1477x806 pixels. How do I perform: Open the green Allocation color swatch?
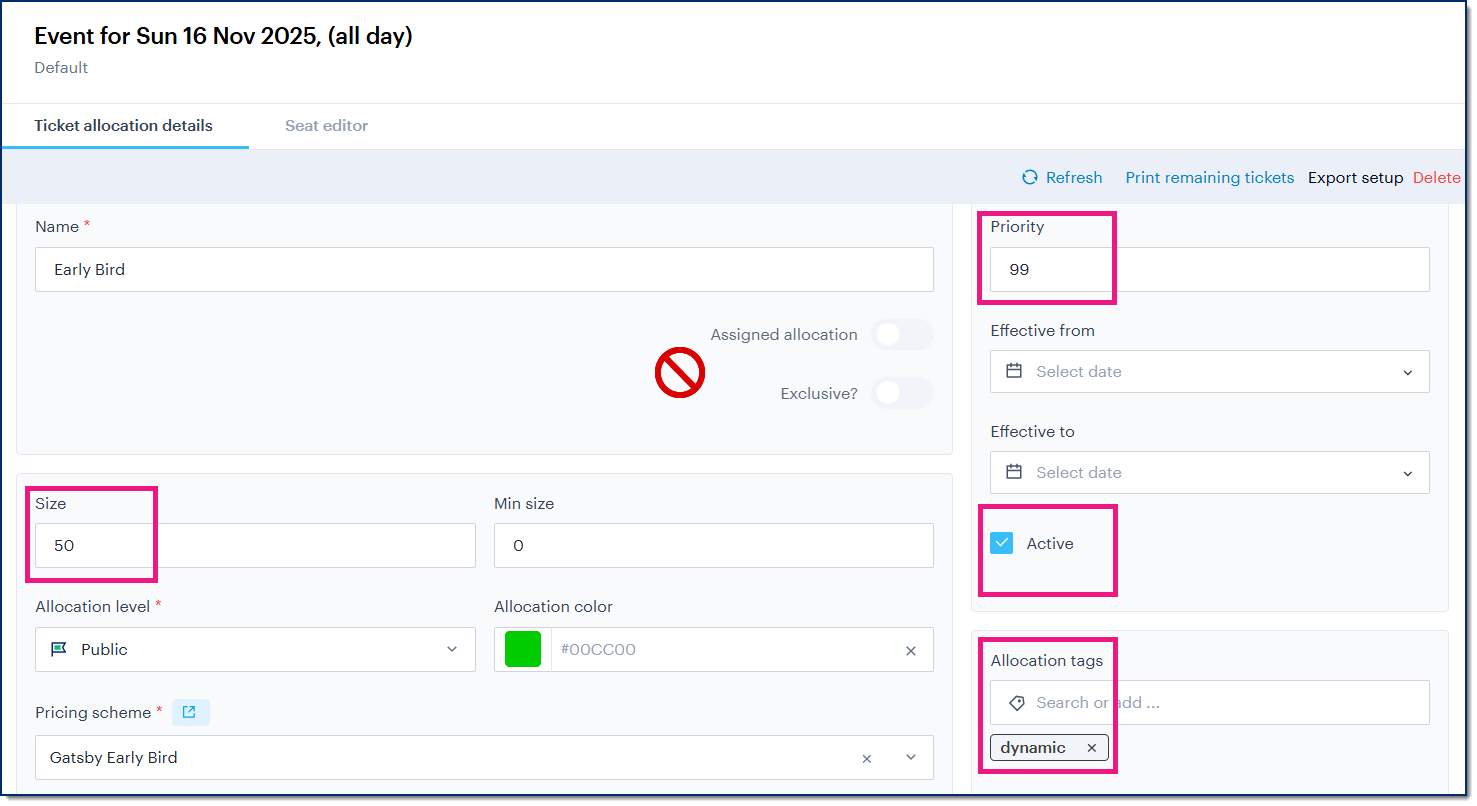click(523, 649)
